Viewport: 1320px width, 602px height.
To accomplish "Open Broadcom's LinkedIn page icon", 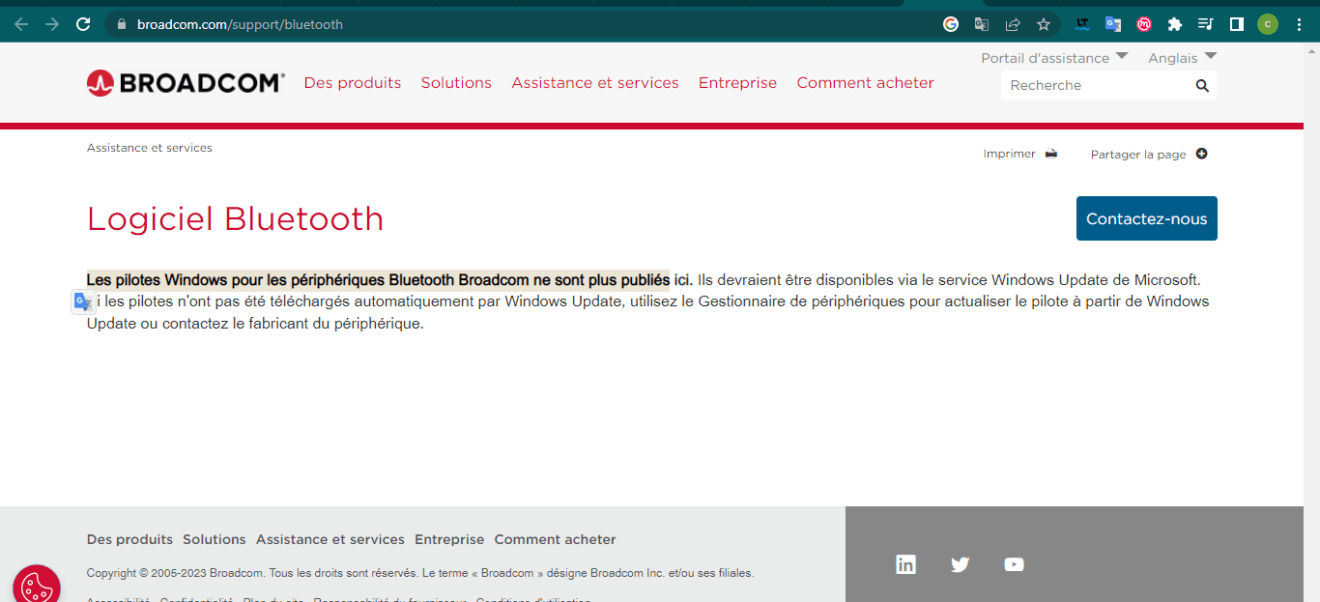I will (x=906, y=564).
